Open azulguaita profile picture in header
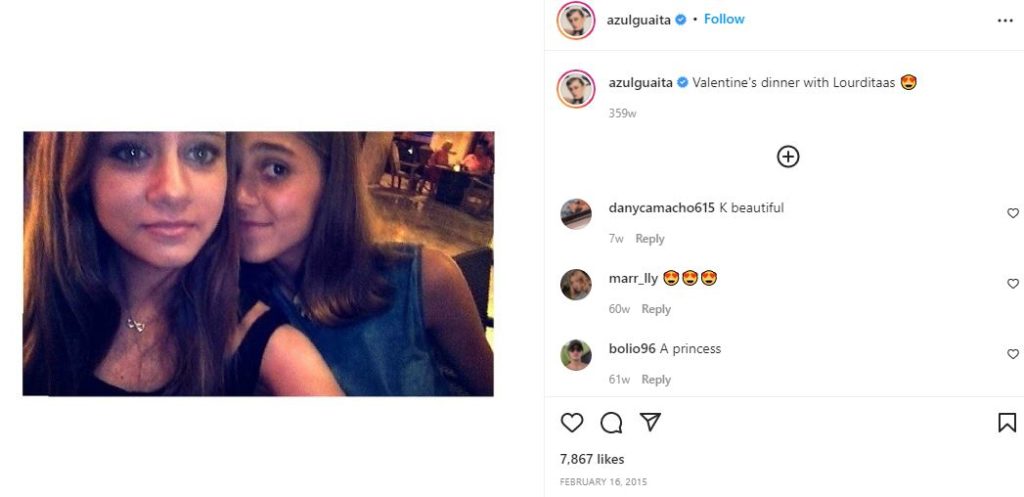Screen dimensions: 1024x497 click(575, 20)
